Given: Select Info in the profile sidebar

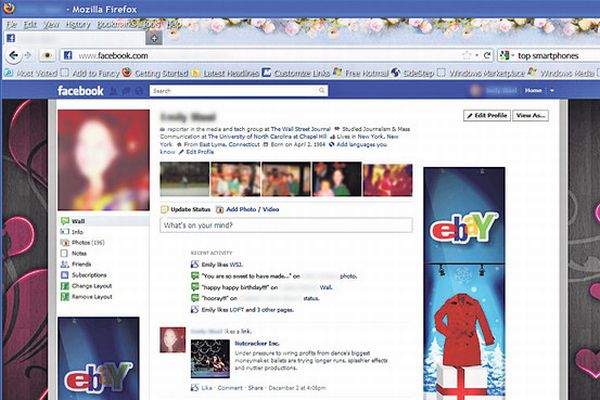Looking at the screenshot, I should tap(77, 232).
